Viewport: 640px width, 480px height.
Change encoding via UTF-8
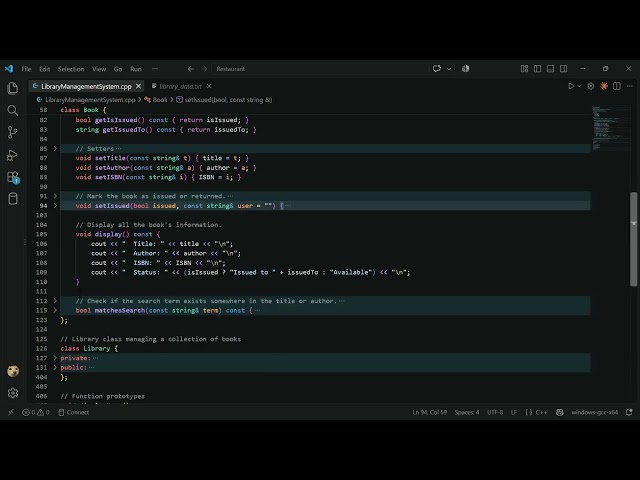point(495,412)
